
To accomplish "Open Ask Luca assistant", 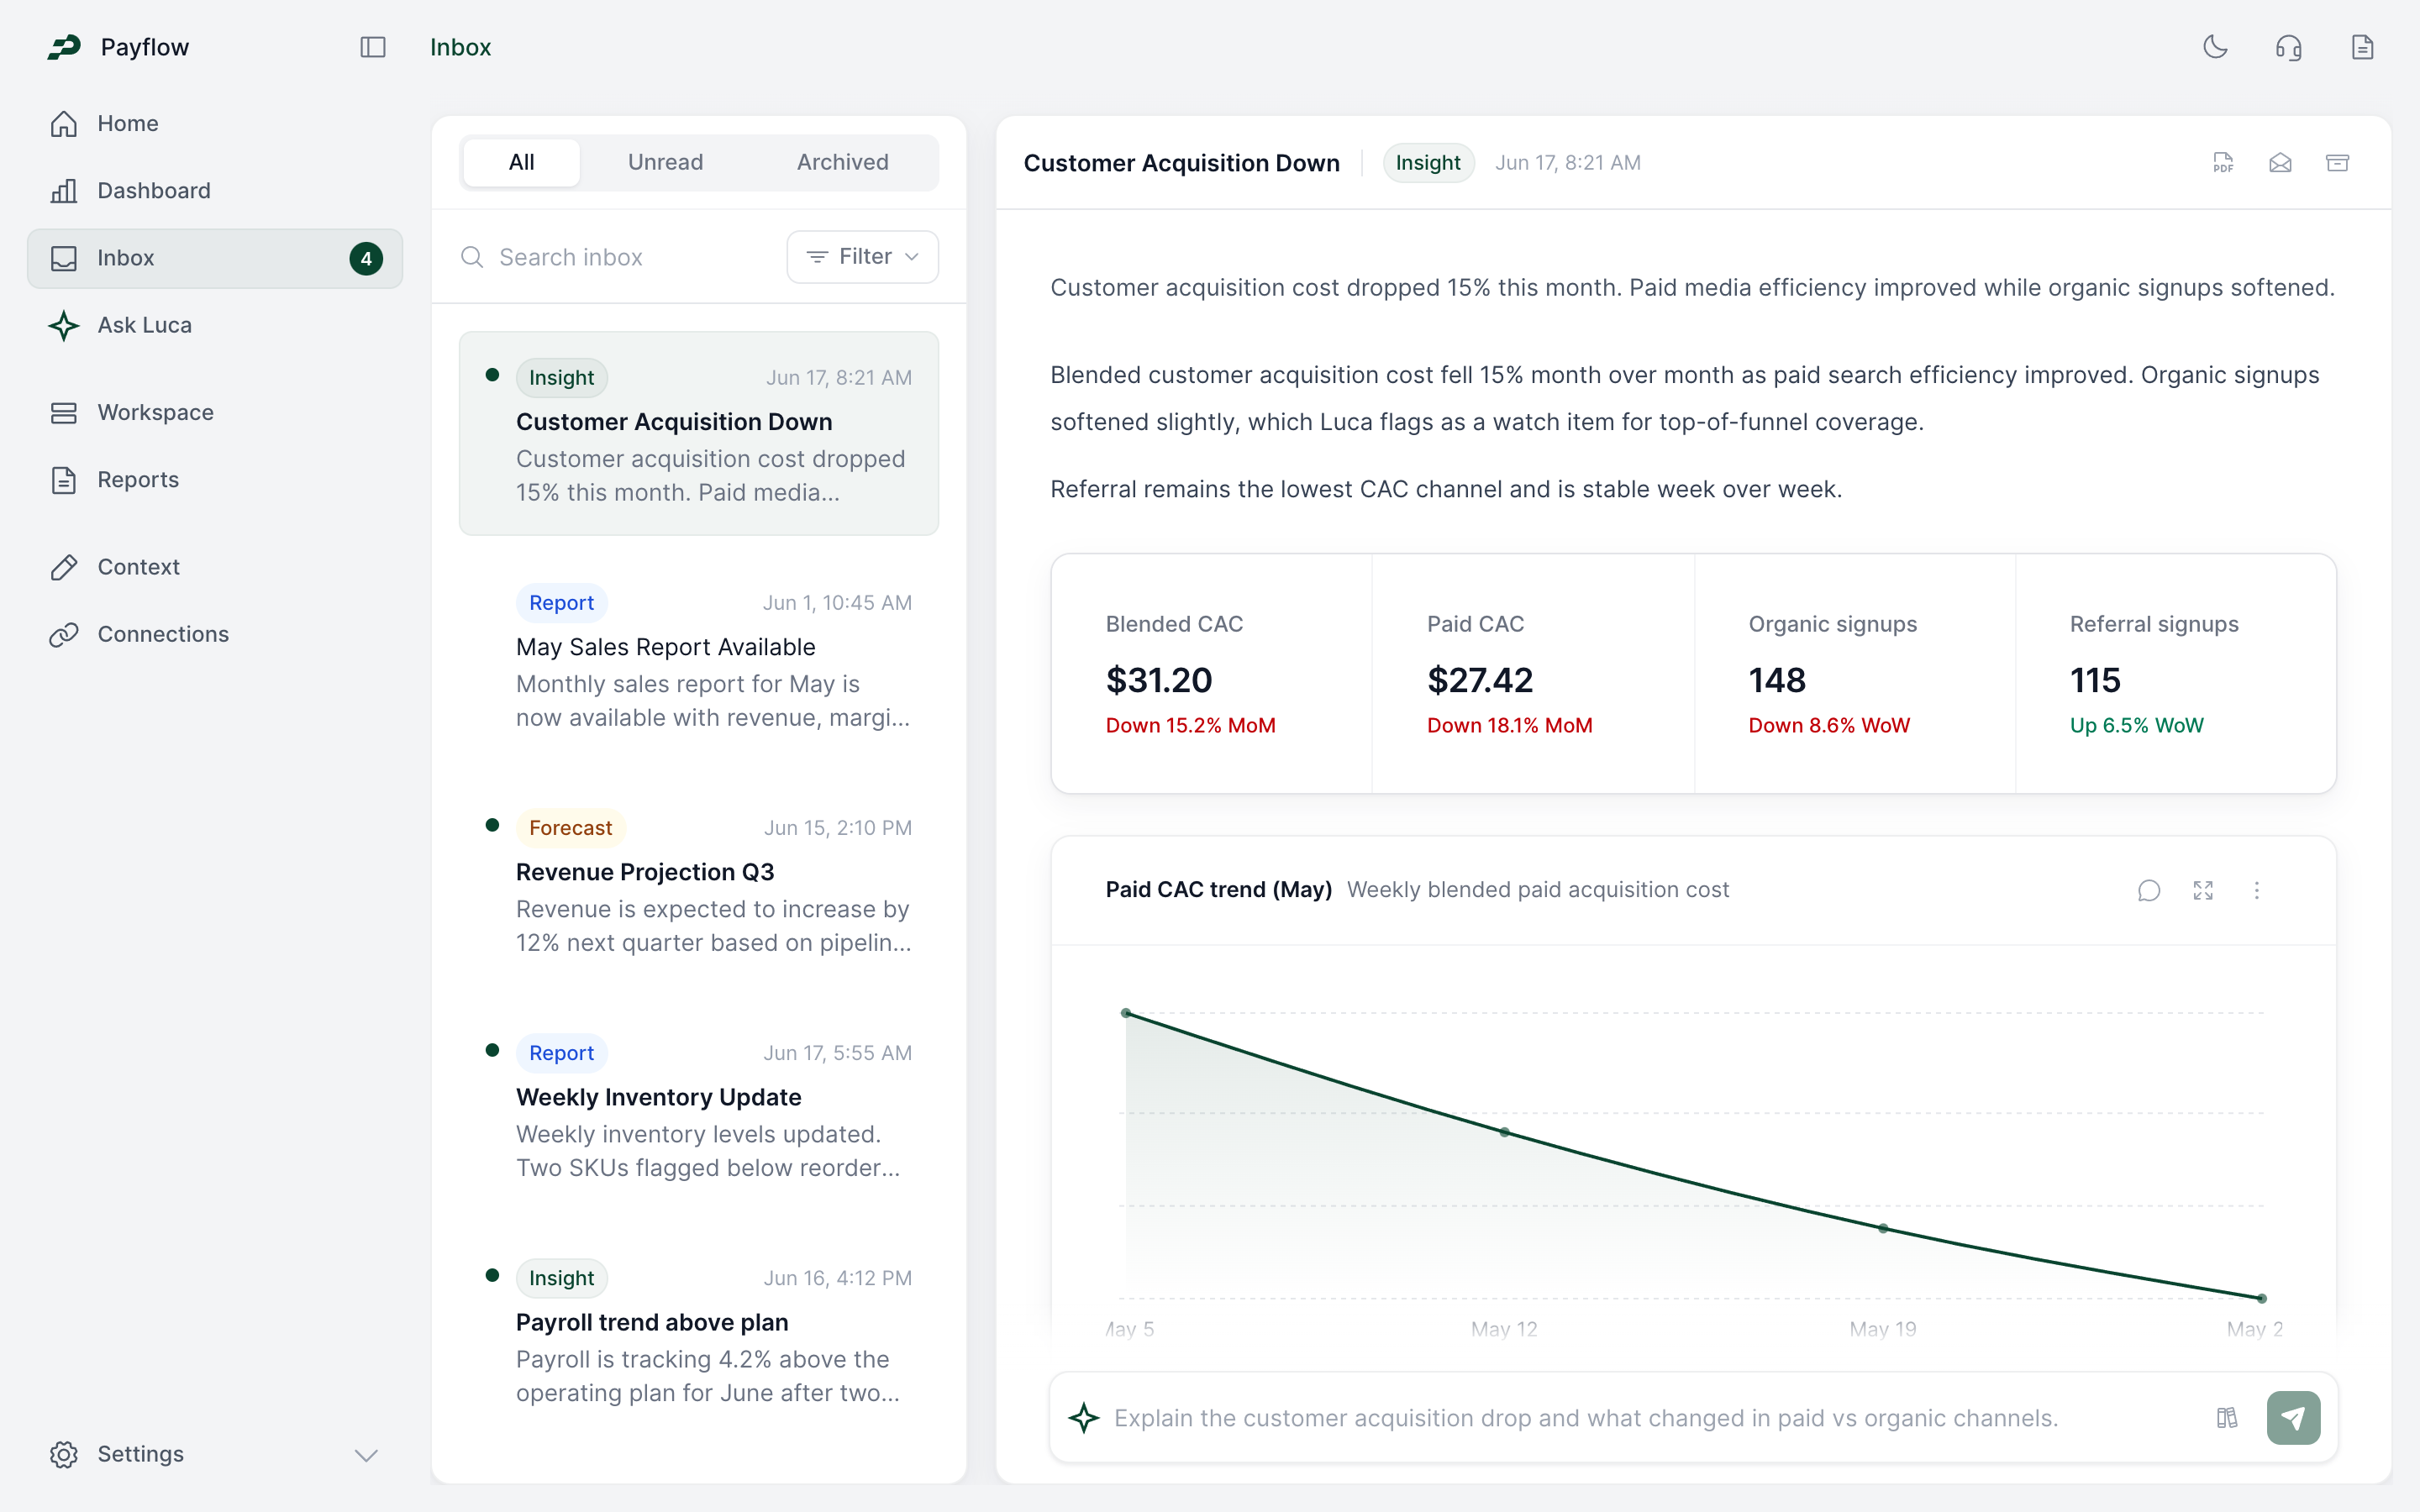I will point(215,325).
